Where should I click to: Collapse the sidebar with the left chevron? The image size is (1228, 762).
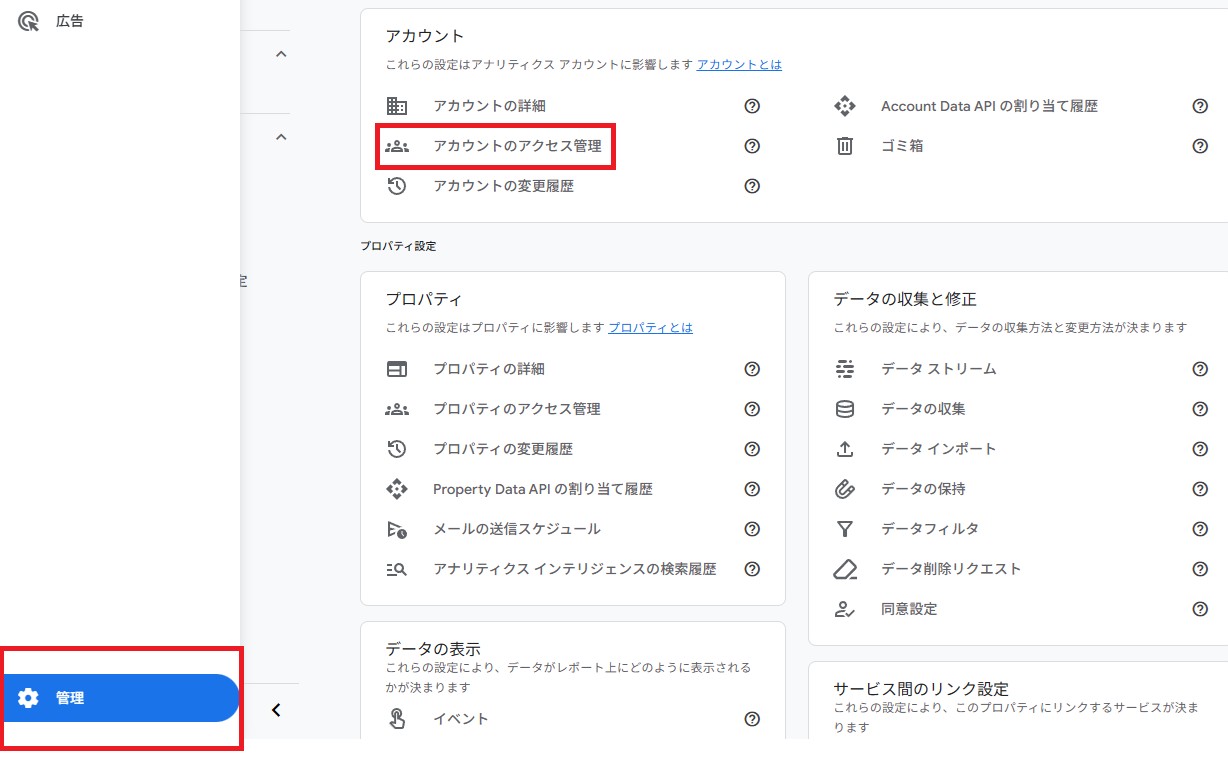[x=277, y=710]
